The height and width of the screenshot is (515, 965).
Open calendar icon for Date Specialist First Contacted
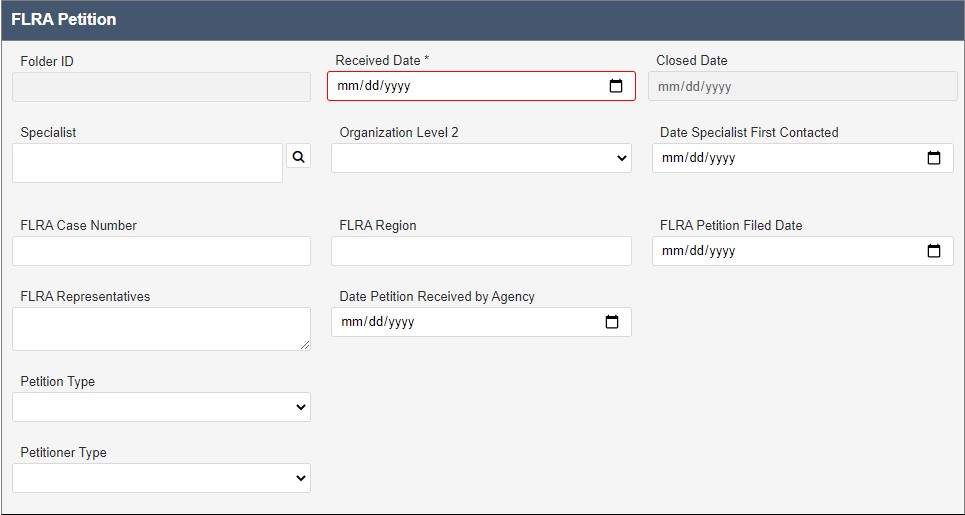[x=934, y=158]
